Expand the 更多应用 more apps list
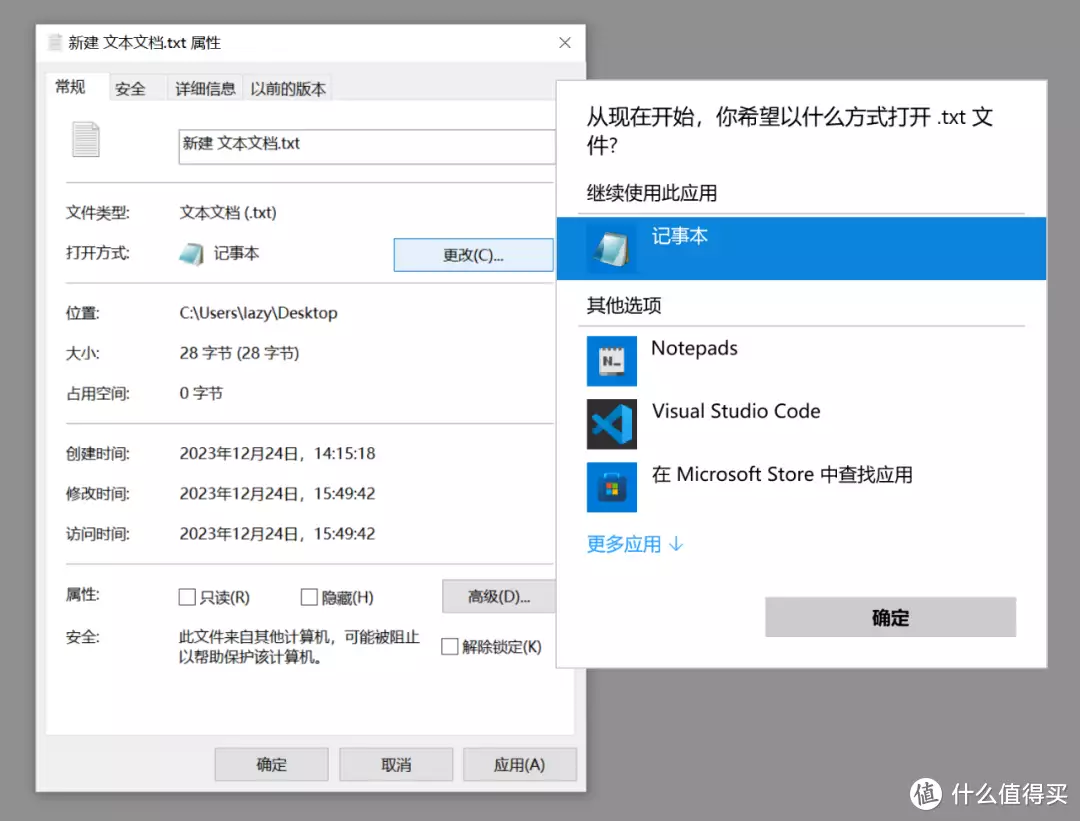This screenshot has height=821, width=1080. point(635,544)
